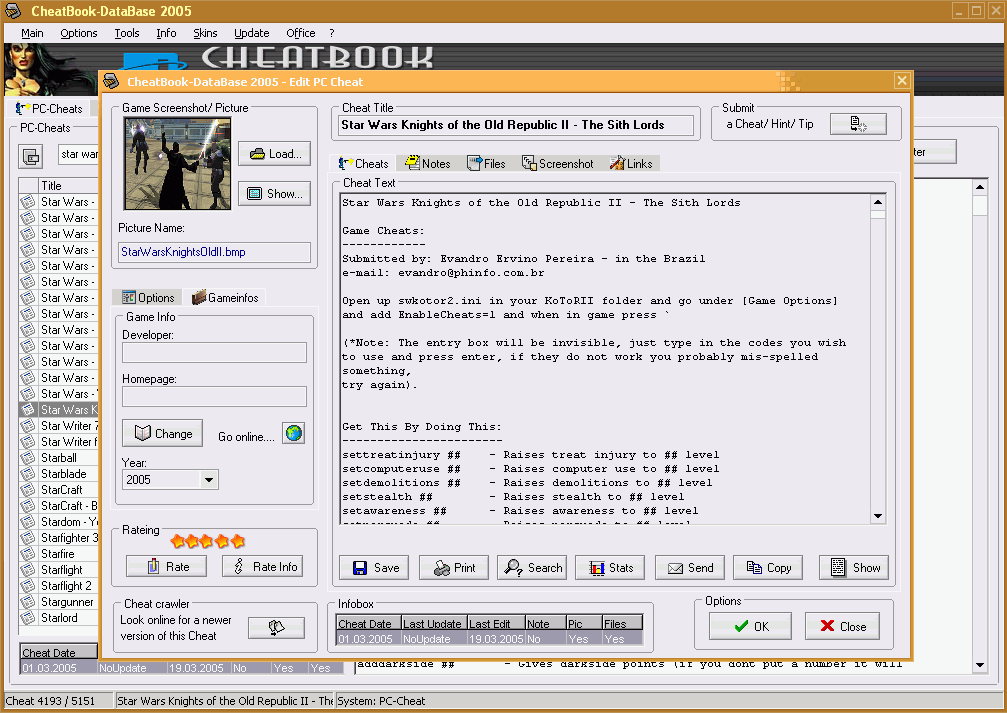1007x713 pixels.
Task: Open Search in cheat text
Action: [x=532, y=567]
